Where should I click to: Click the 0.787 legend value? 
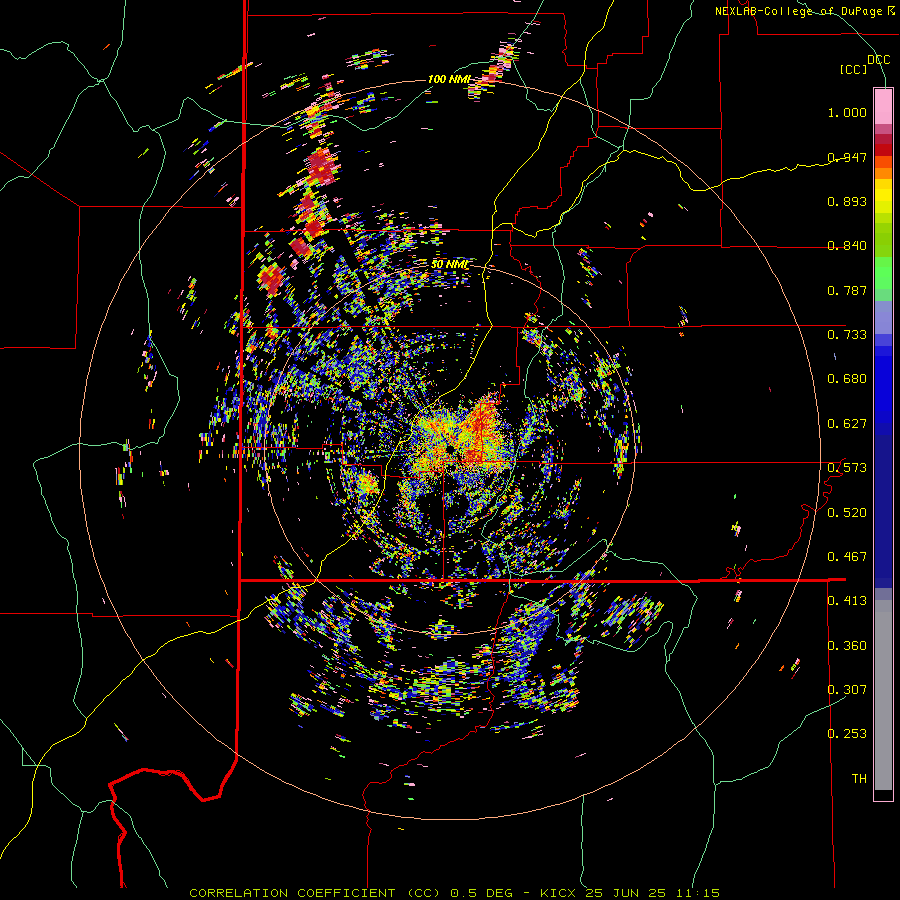click(847, 290)
